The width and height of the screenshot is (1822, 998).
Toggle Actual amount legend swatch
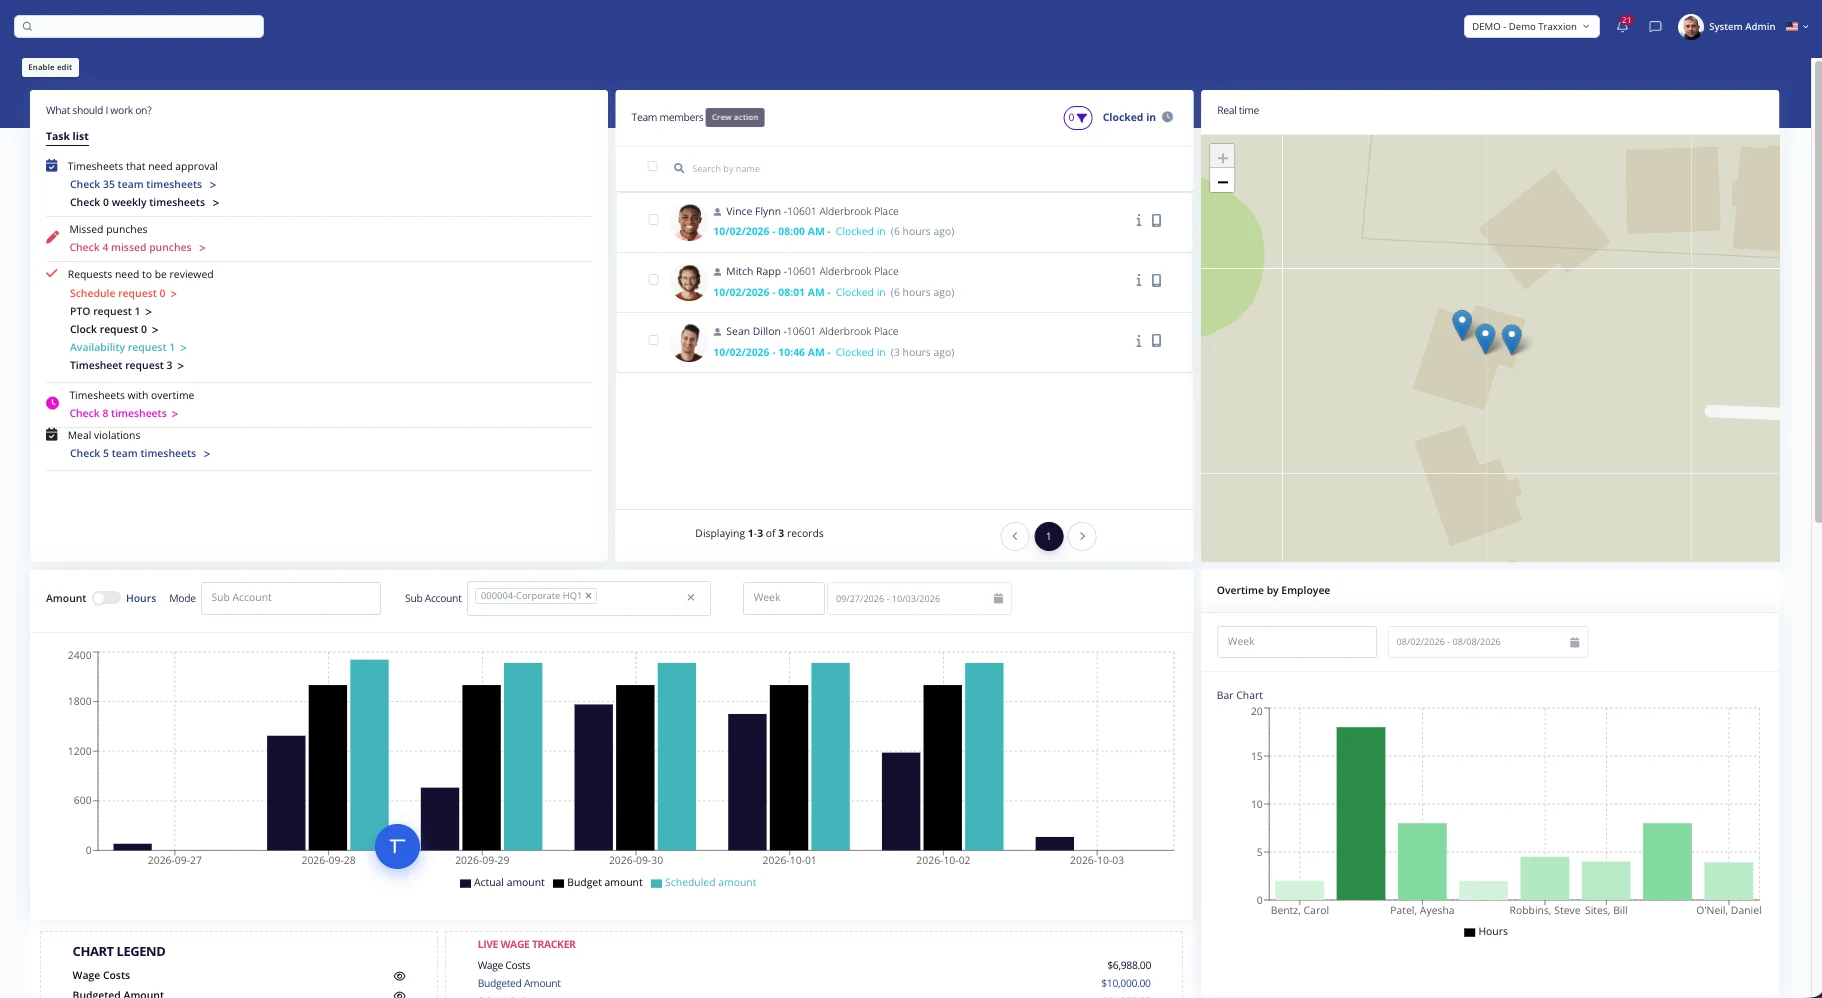465,883
